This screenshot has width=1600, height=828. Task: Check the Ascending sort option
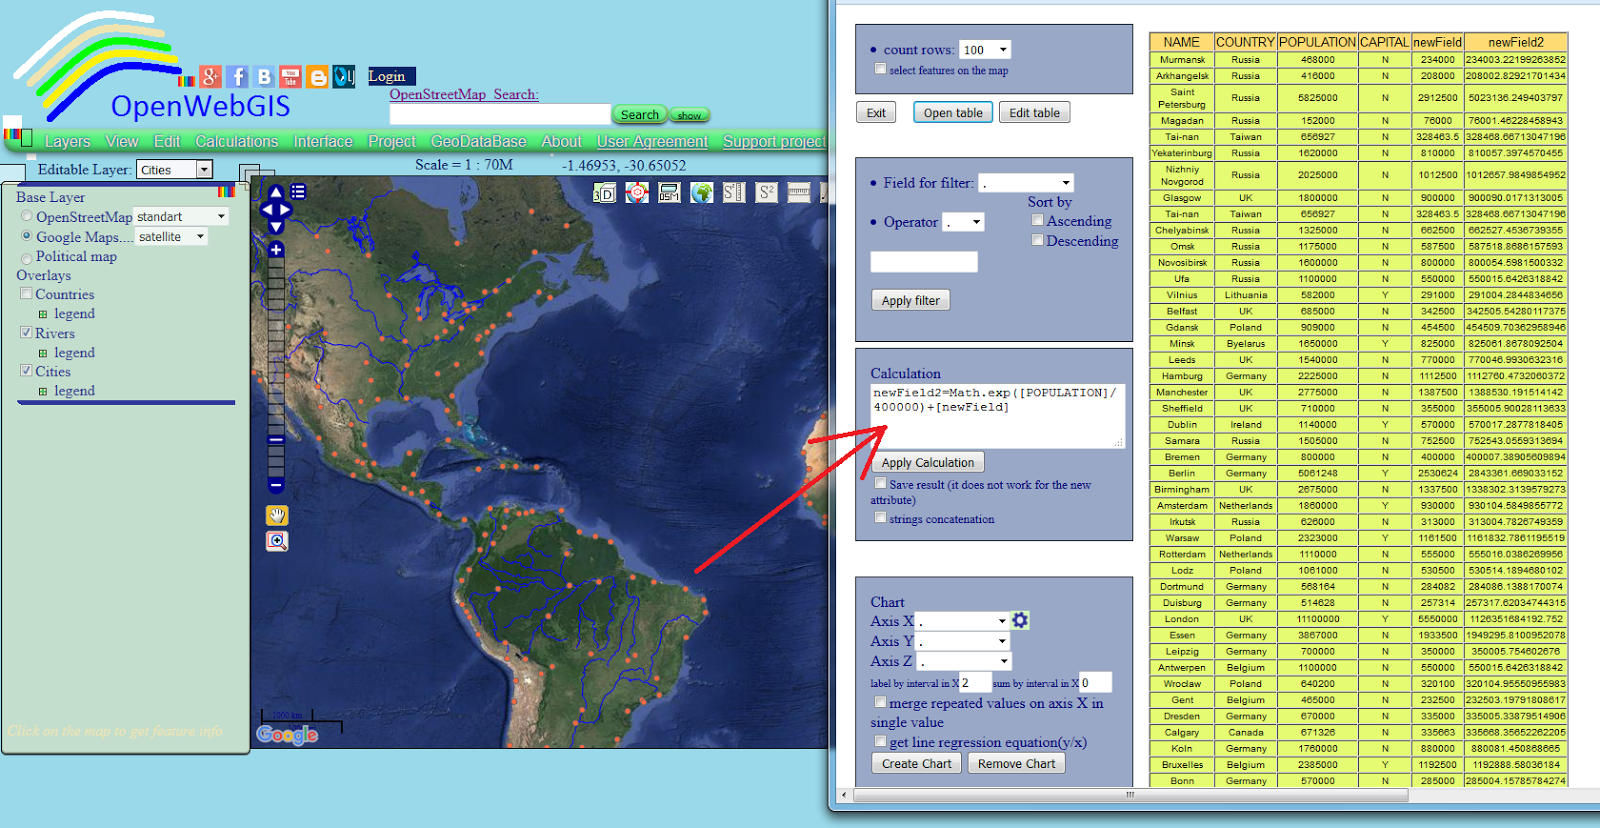point(1038,220)
